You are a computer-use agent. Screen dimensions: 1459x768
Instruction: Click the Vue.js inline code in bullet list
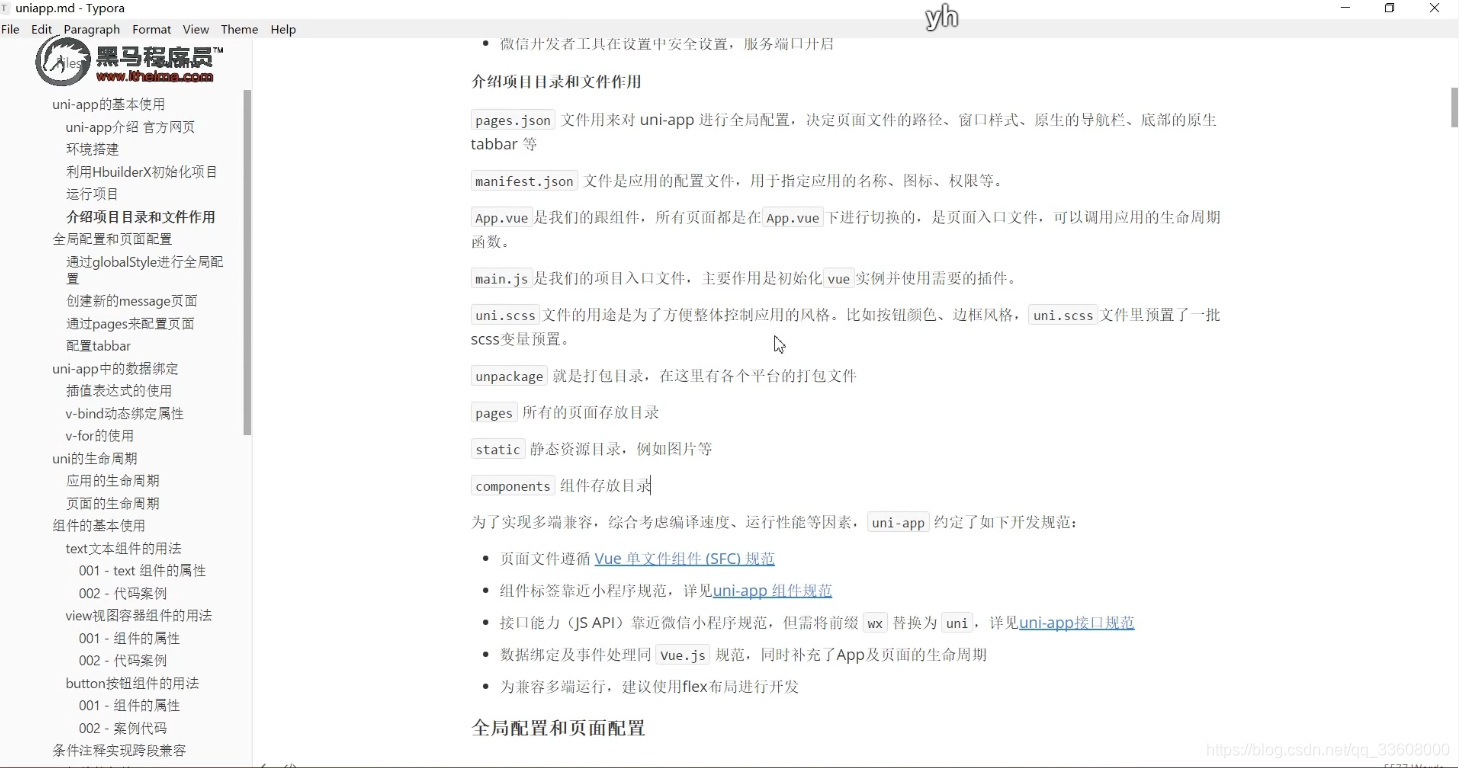click(683, 655)
